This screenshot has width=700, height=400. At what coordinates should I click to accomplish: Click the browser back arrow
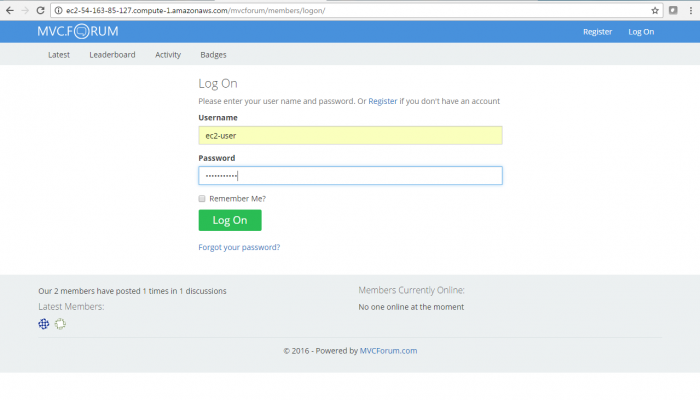tap(9, 10)
